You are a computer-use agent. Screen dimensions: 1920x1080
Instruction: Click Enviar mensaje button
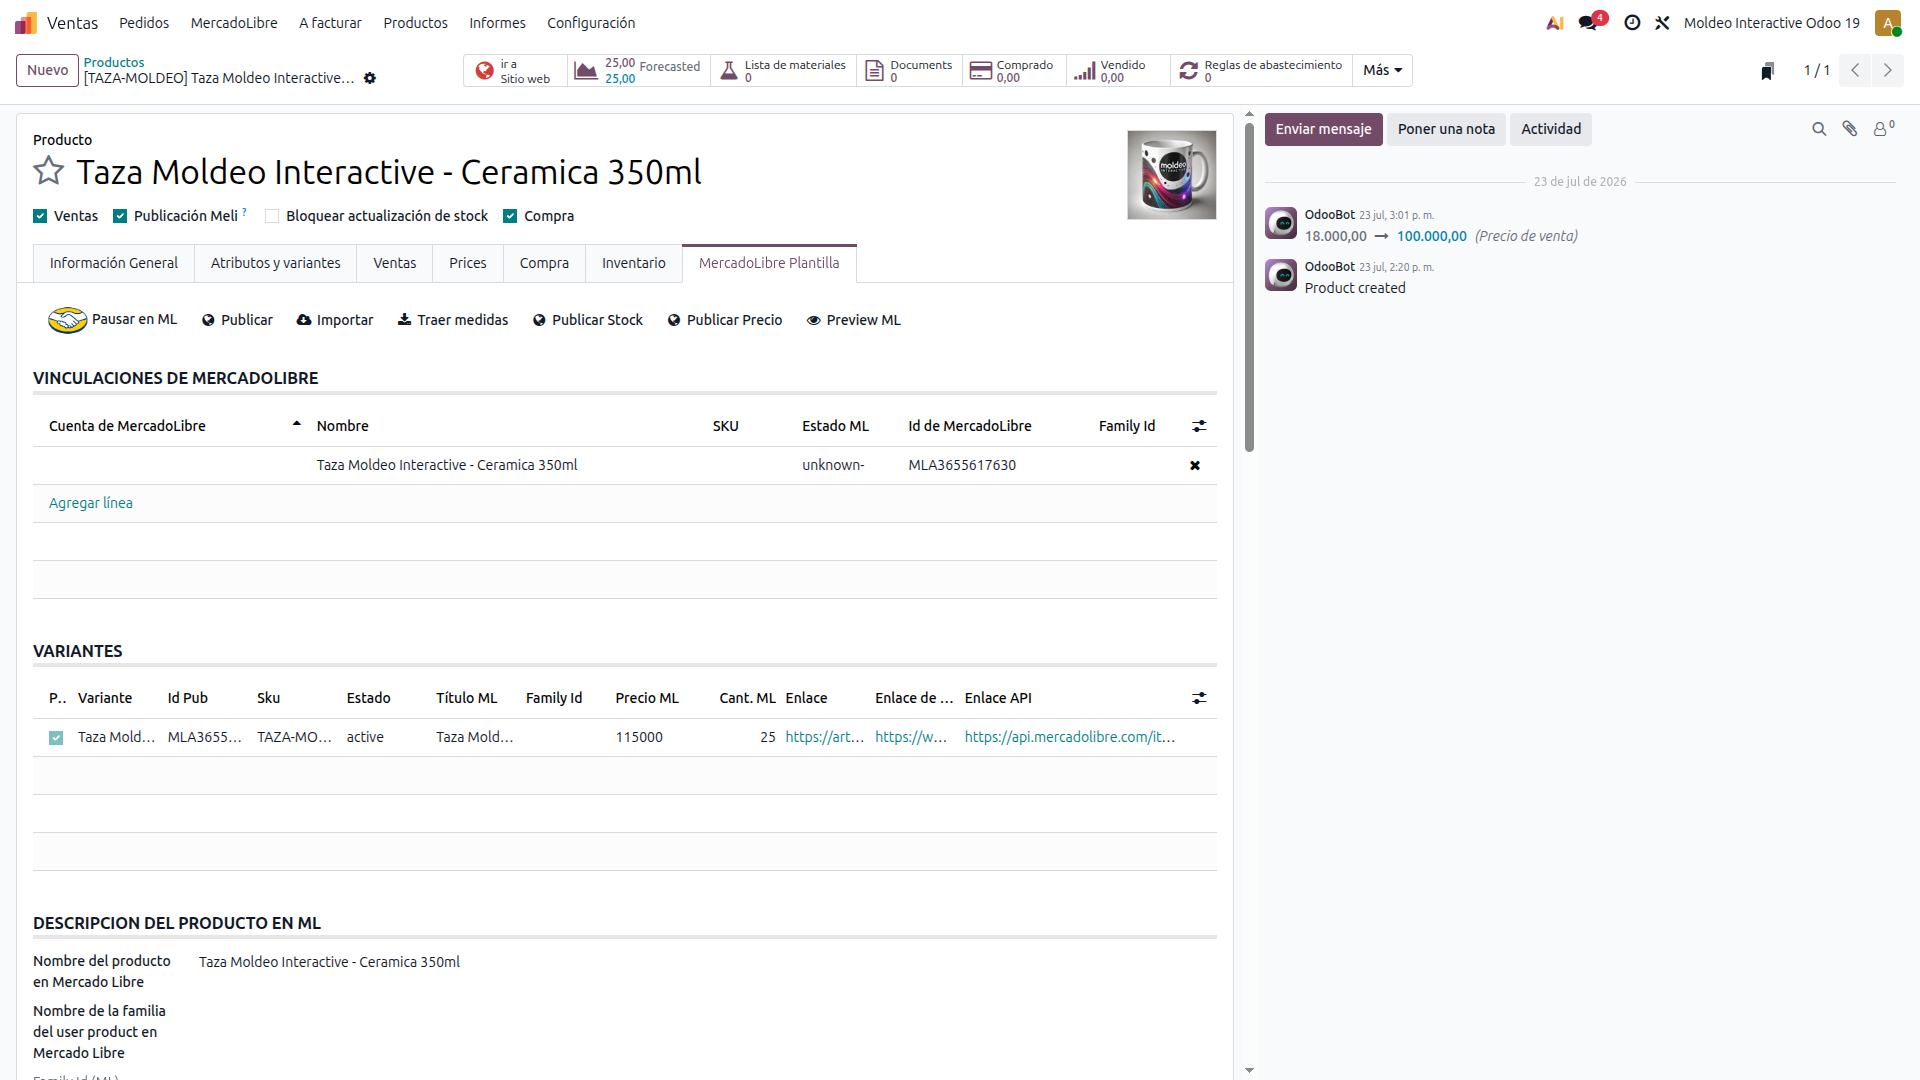coord(1323,129)
